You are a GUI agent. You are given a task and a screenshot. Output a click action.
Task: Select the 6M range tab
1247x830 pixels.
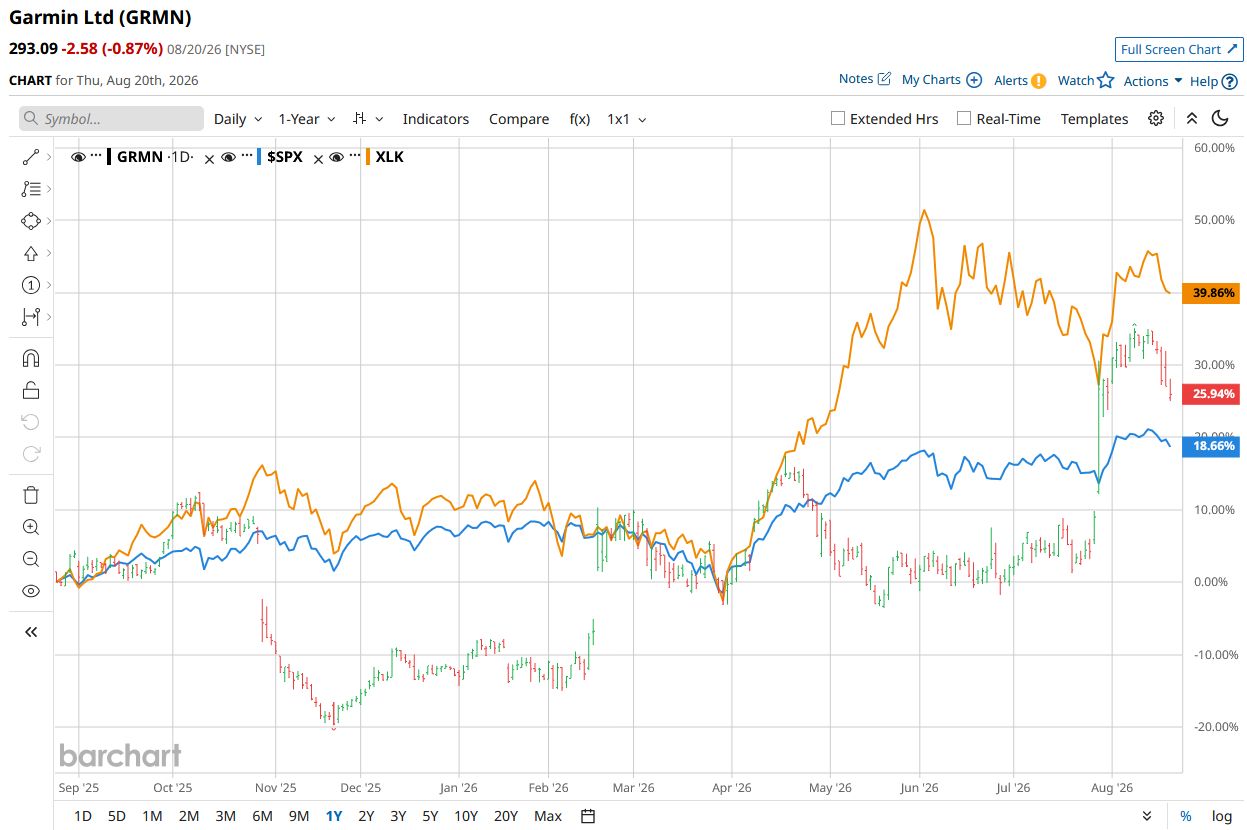(x=262, y=816)
